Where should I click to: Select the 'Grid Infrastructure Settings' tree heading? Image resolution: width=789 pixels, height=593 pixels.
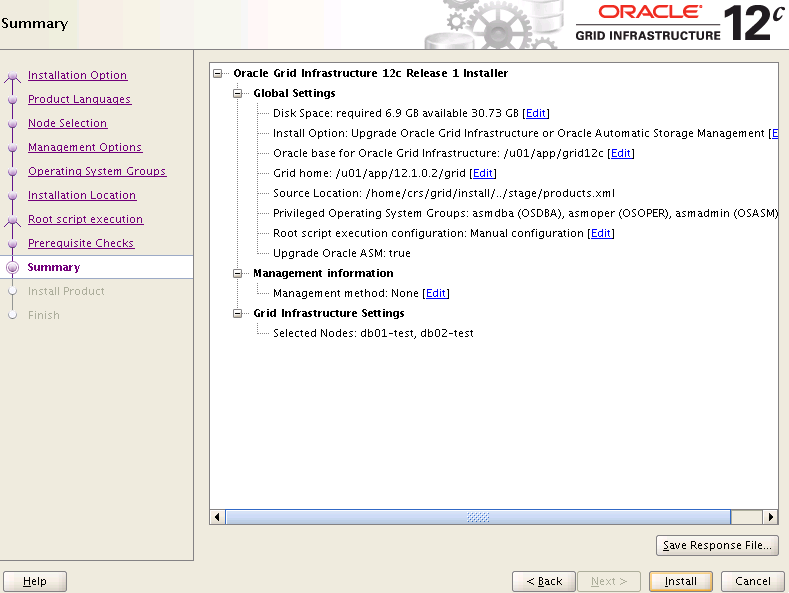pos(329,313)
